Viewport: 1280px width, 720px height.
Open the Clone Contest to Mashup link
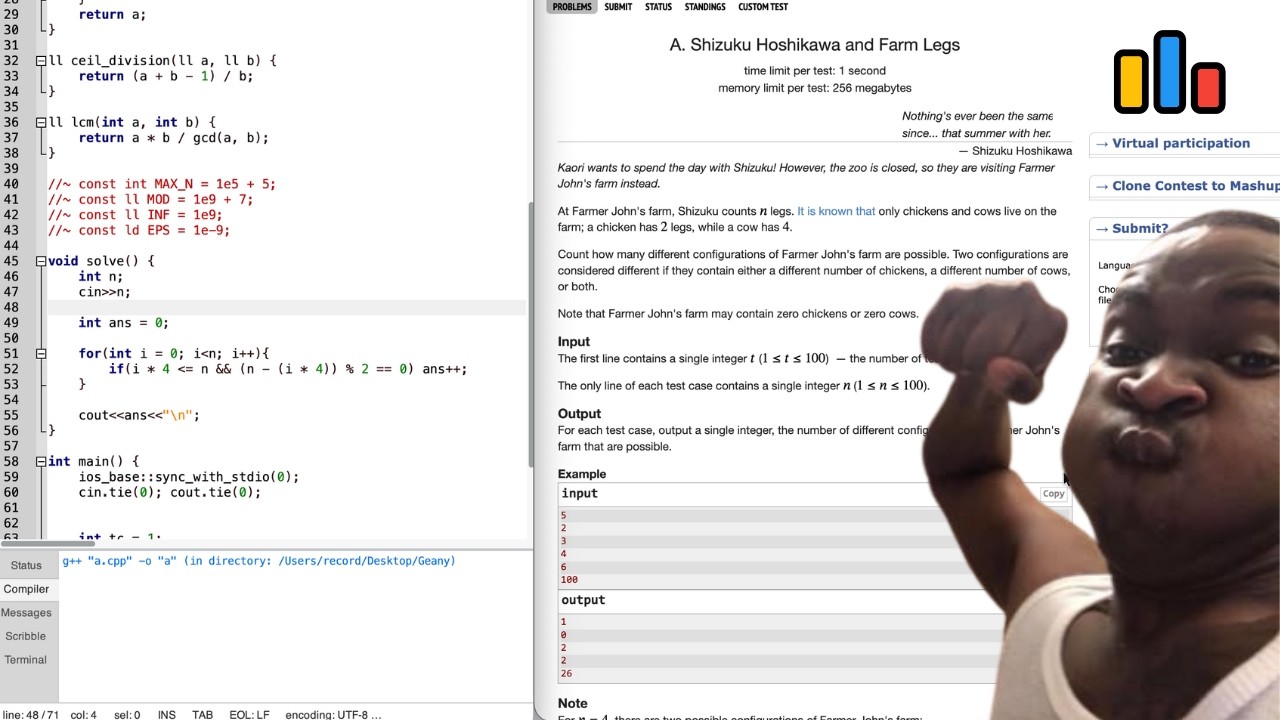1195,186
